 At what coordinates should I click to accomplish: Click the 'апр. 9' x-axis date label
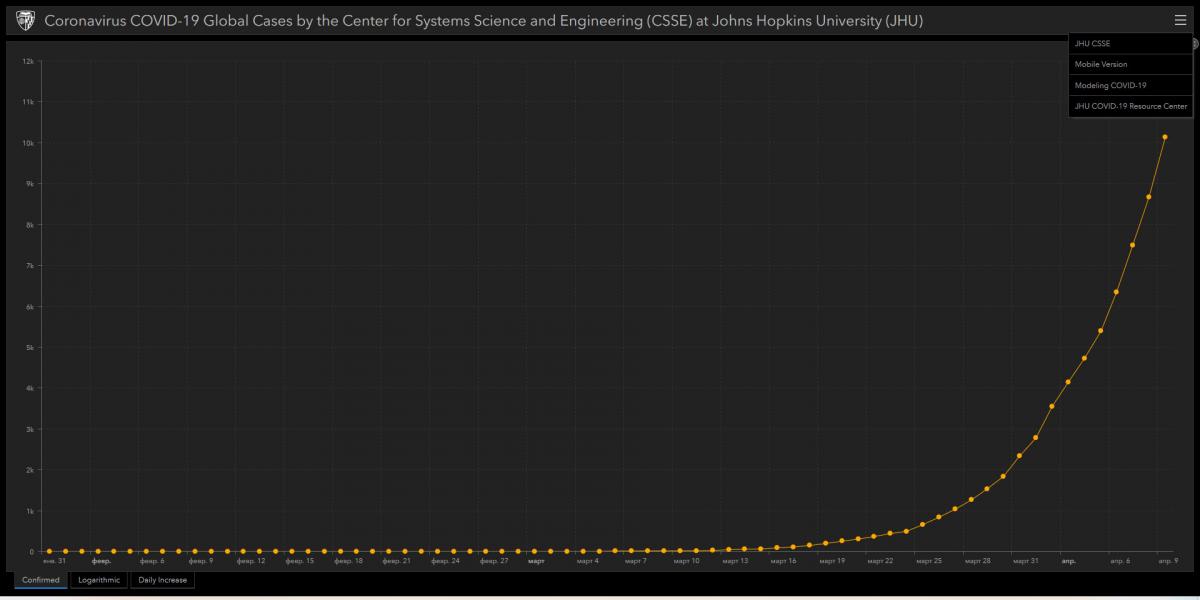point(1168,561)
